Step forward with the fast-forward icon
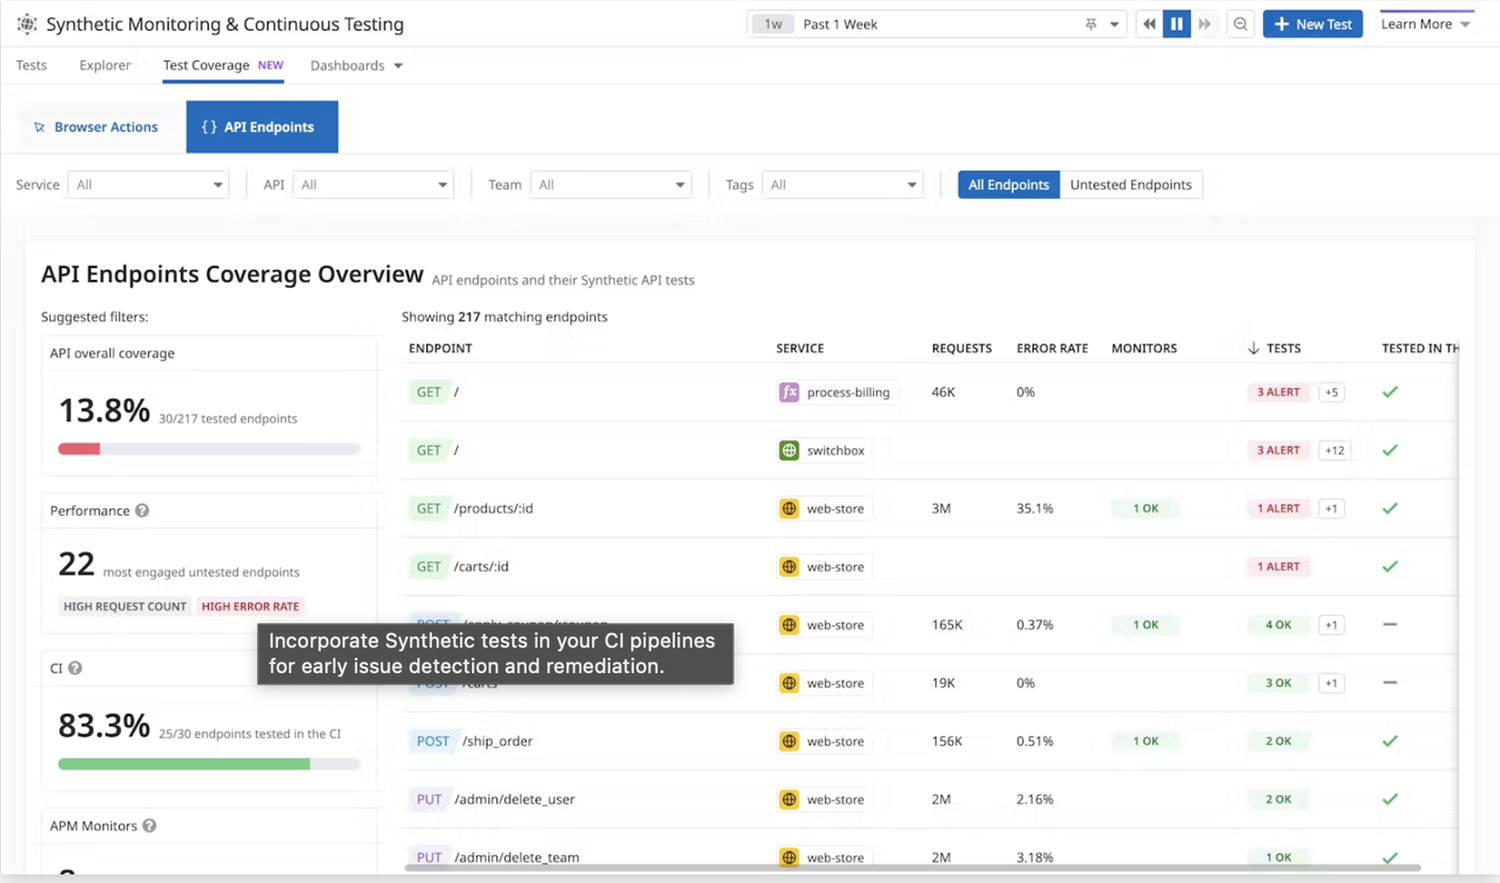1500x883 pixels. click(x=1205, y=24)
